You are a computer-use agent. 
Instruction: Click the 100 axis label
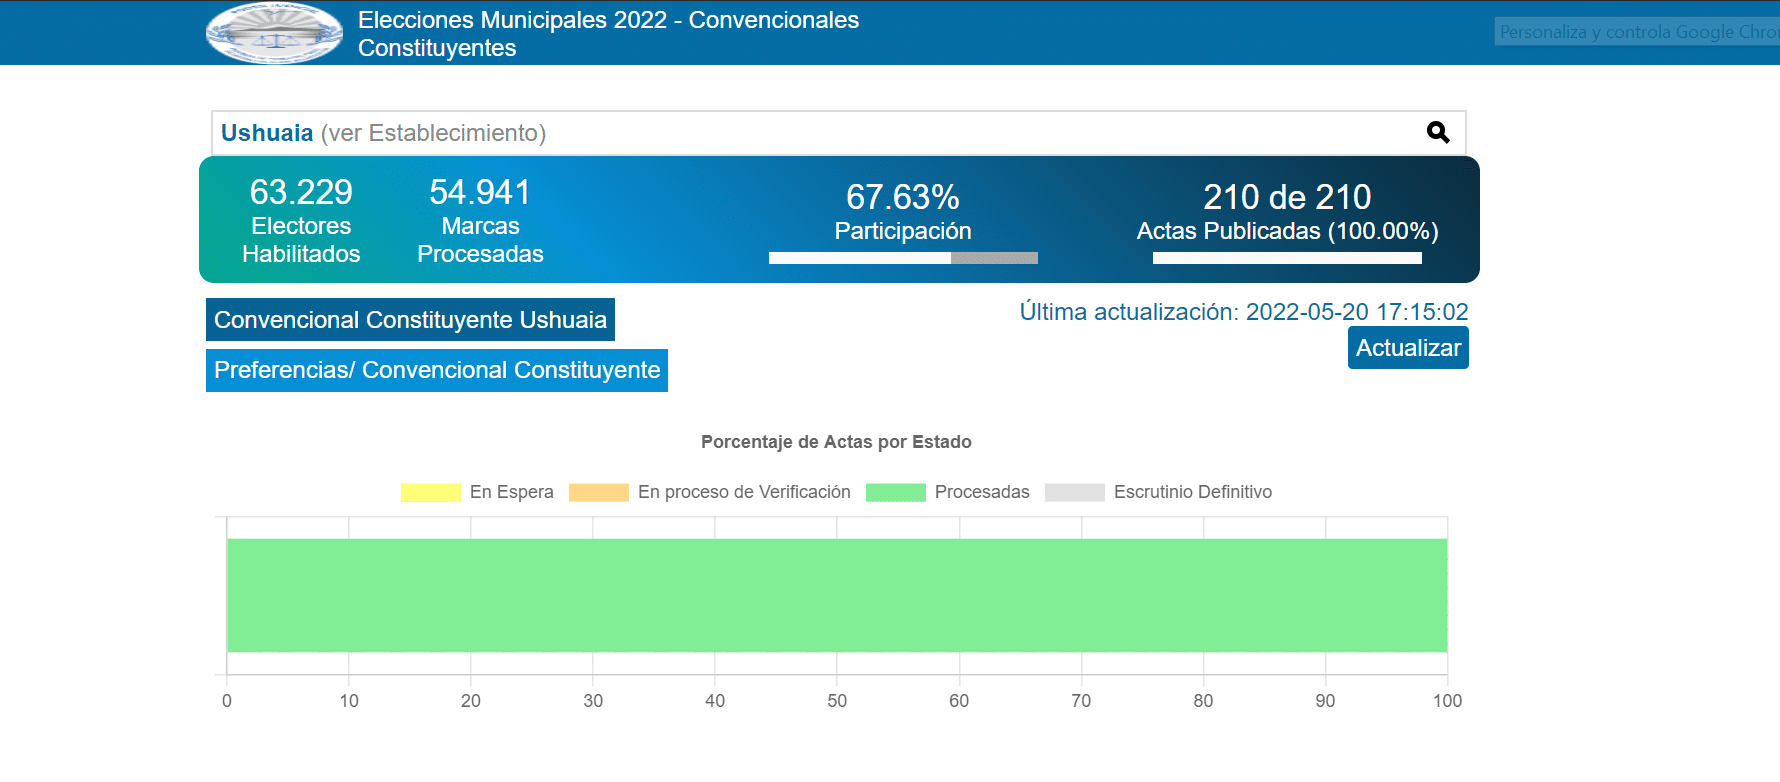(1447, 701)
